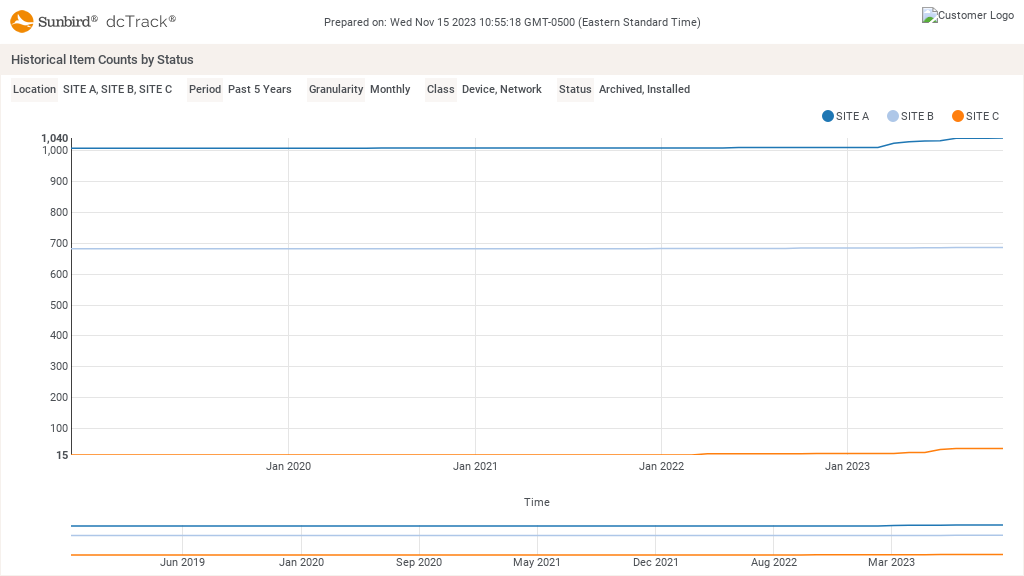Click the Sunbird bird logo icon

point(22,21)
